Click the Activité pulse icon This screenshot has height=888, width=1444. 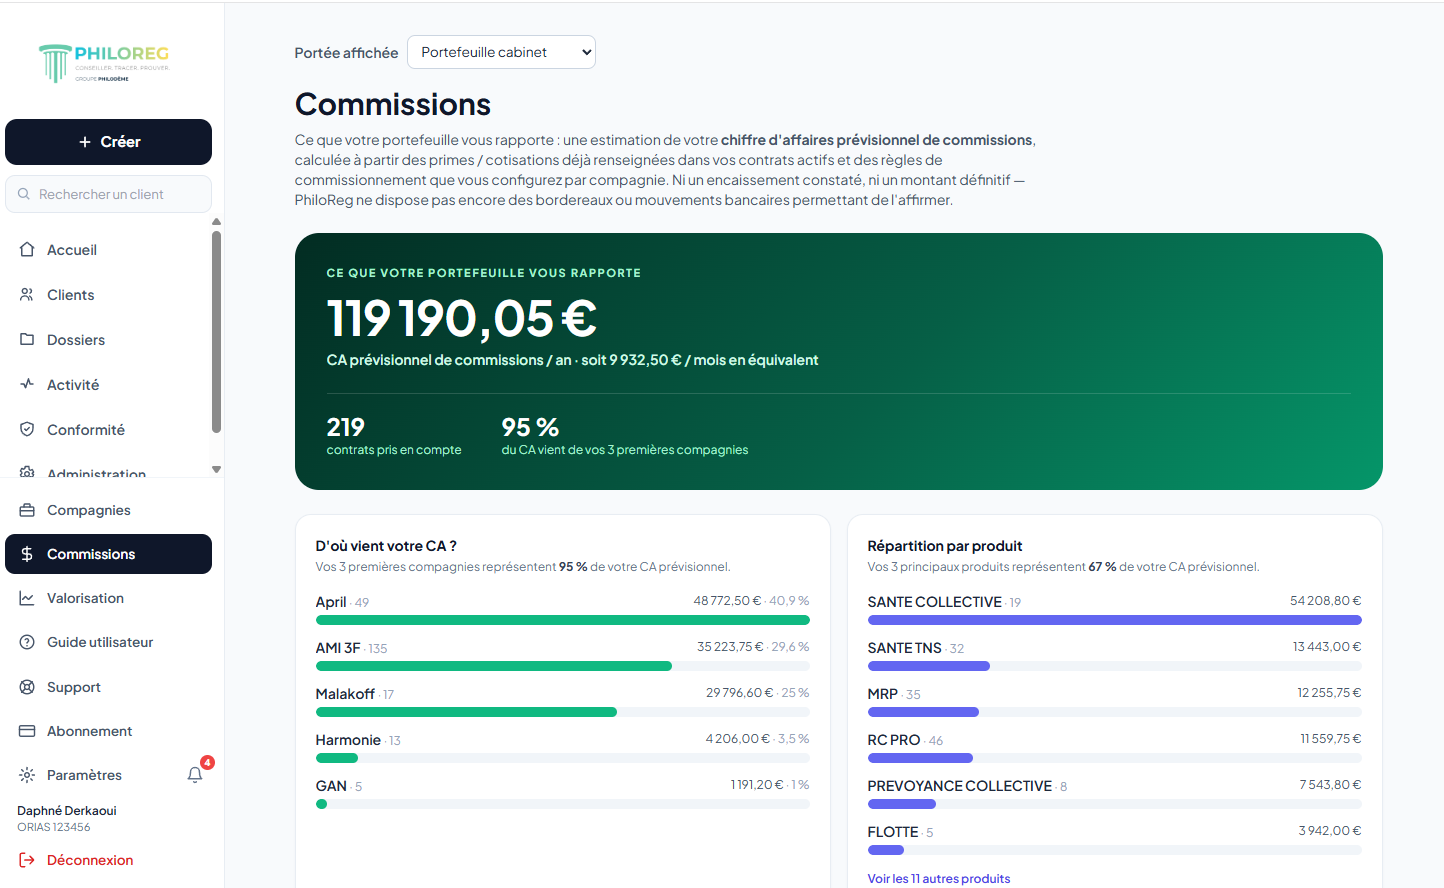(27, 384)
